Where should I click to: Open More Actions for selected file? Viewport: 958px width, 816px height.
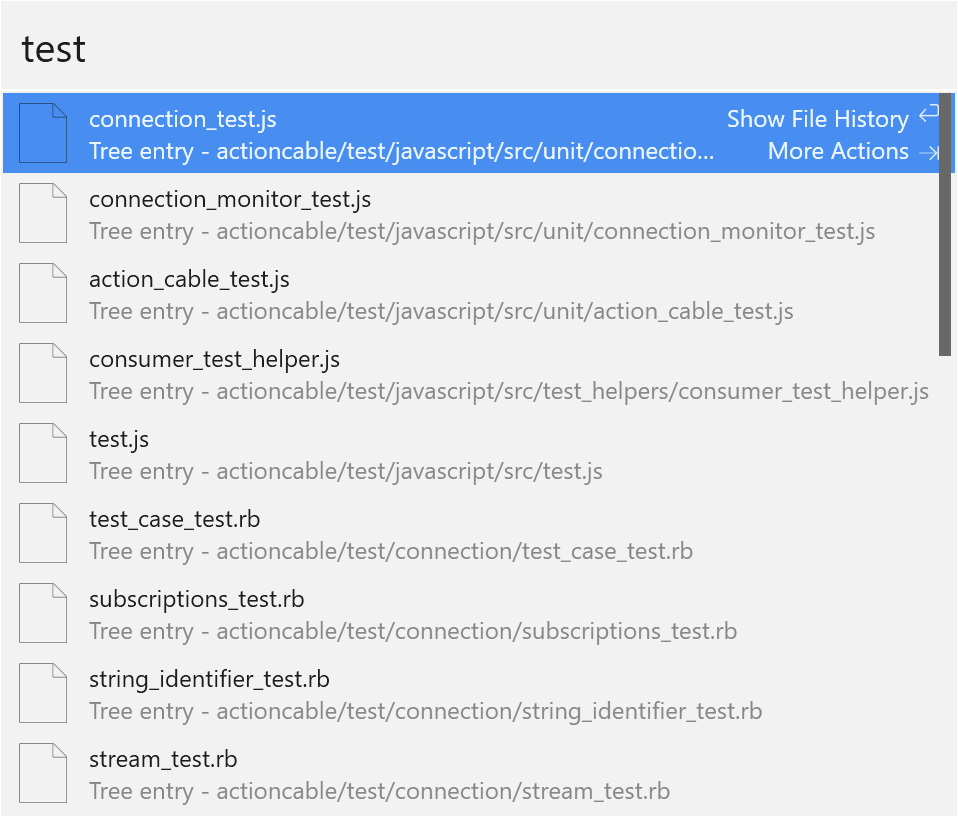point(837,152)
